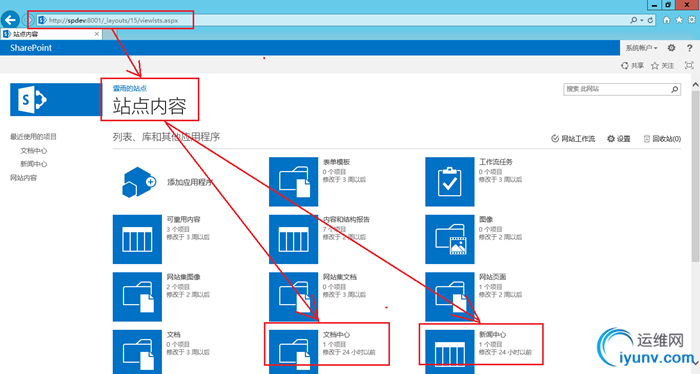Viewport: 700px width, 374px height.
Task: Click the SharePoint text in the suite bar
Action: [31, 48]
